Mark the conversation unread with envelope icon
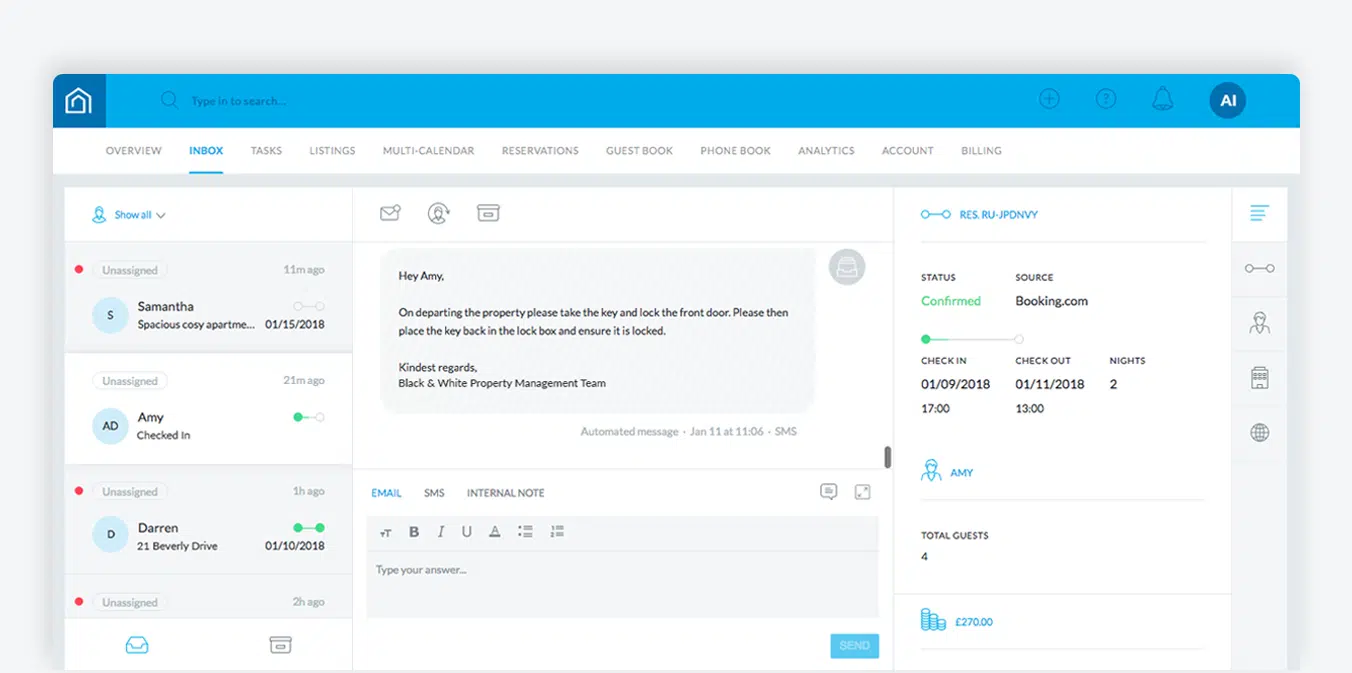This screenshot has width=1352, height=673. point(390,212)
